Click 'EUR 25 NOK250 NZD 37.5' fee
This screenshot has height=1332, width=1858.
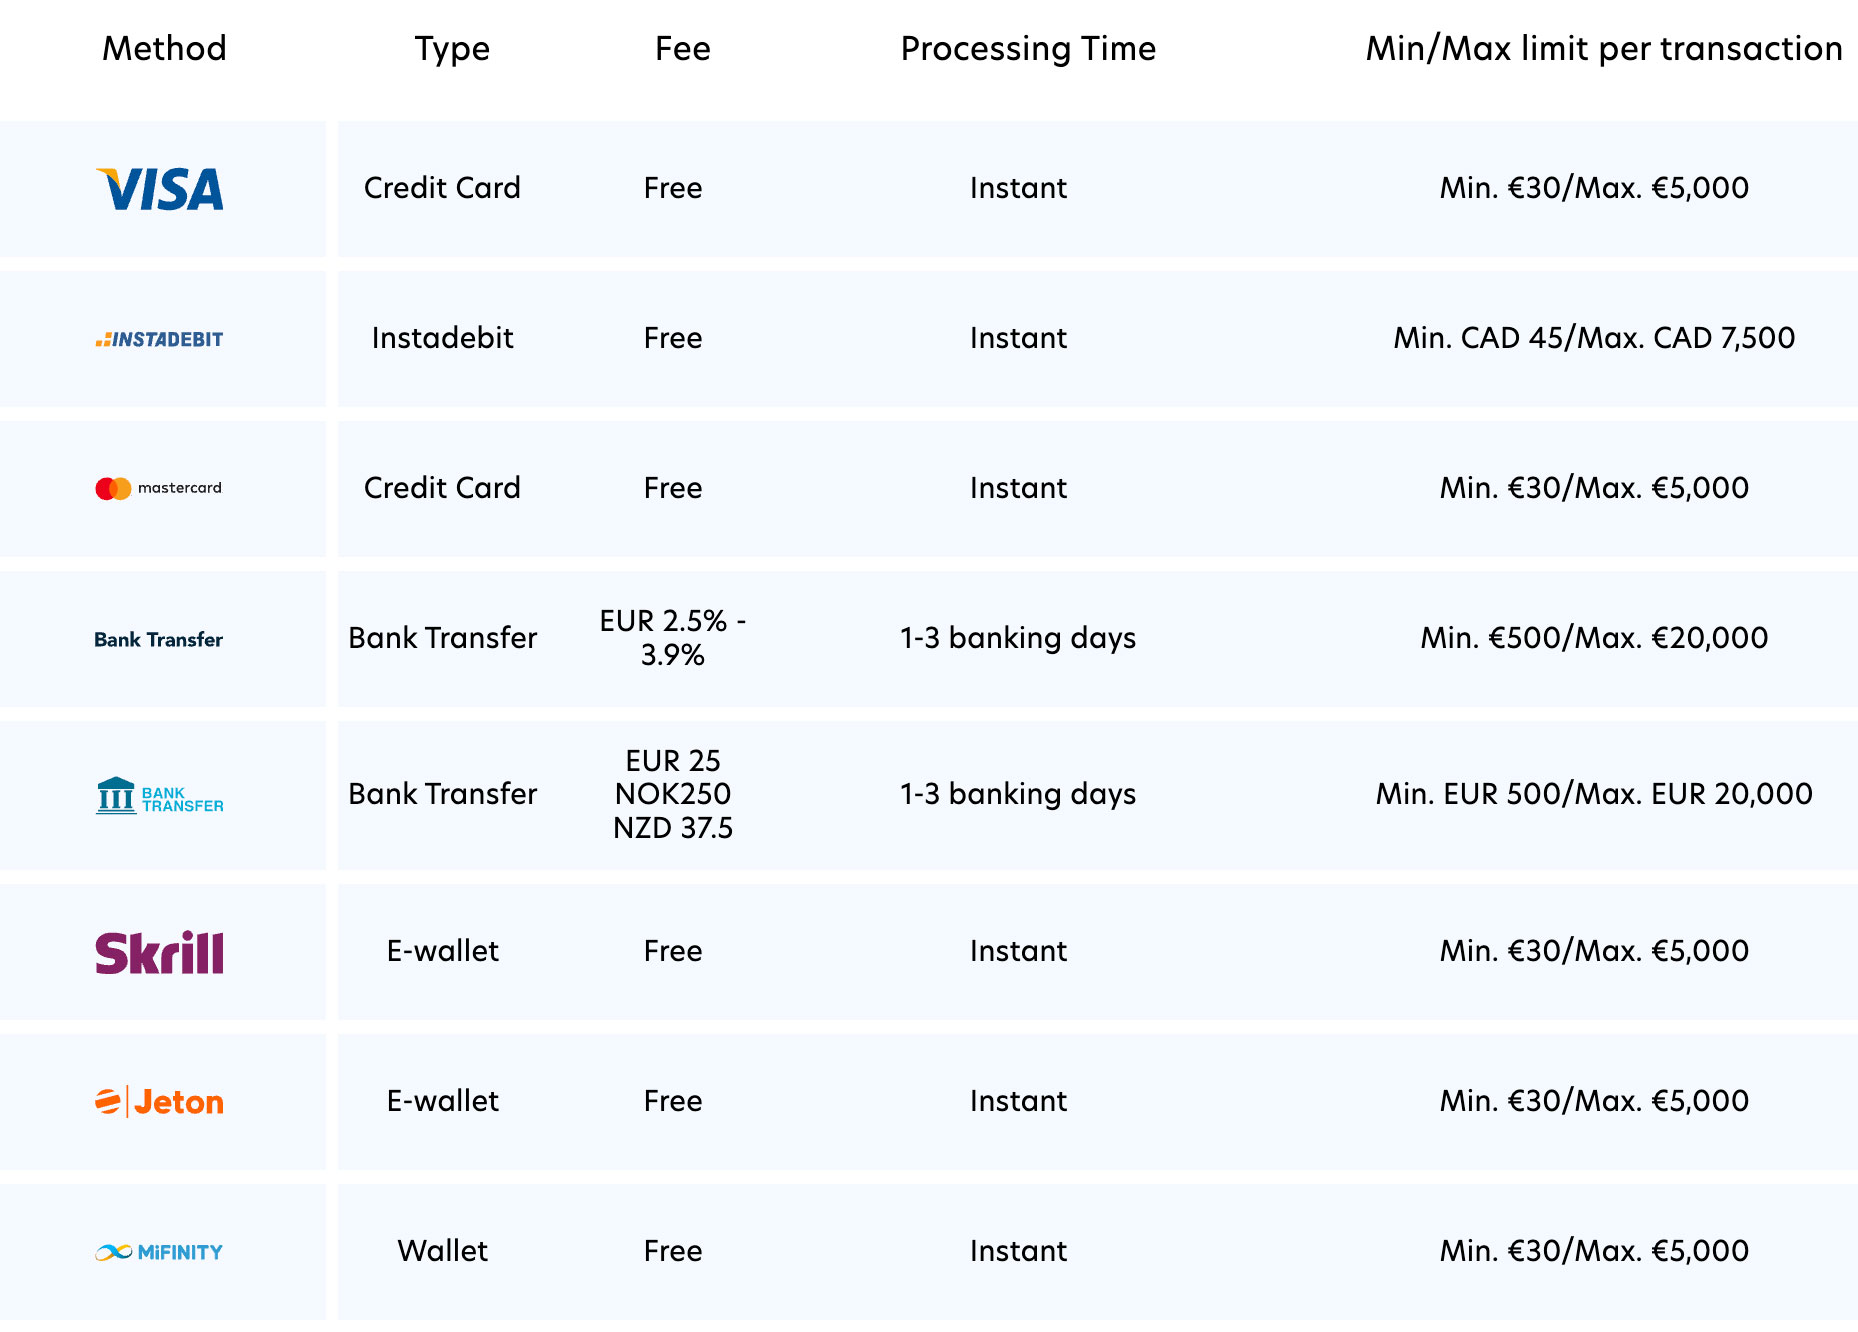673,794
